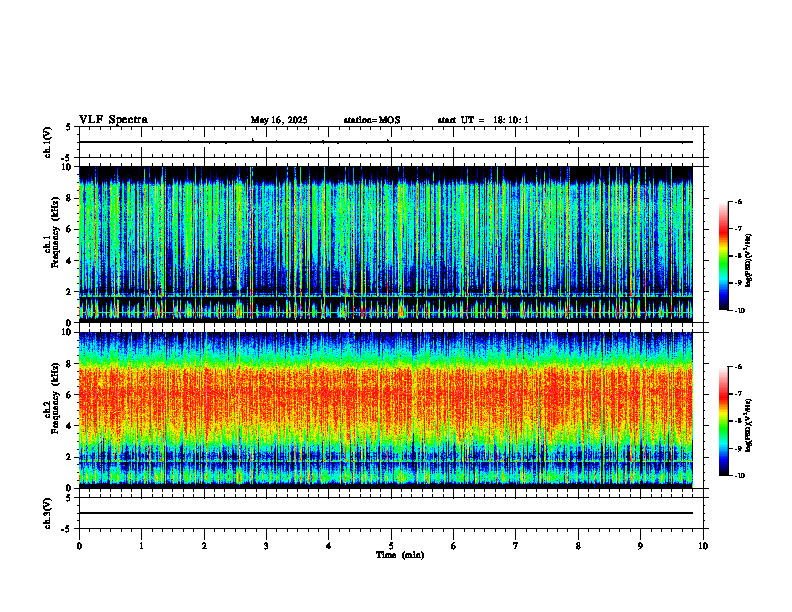Select the ch.3(V) axis label
Image resolution: width=792 pixels, height=612 pixels.
point(48,513)
